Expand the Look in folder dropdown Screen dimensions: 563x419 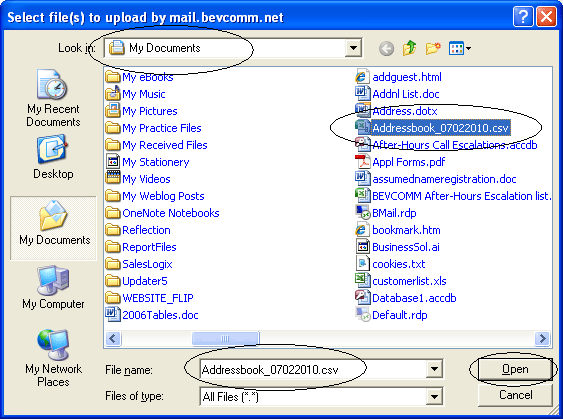(353, 48)
